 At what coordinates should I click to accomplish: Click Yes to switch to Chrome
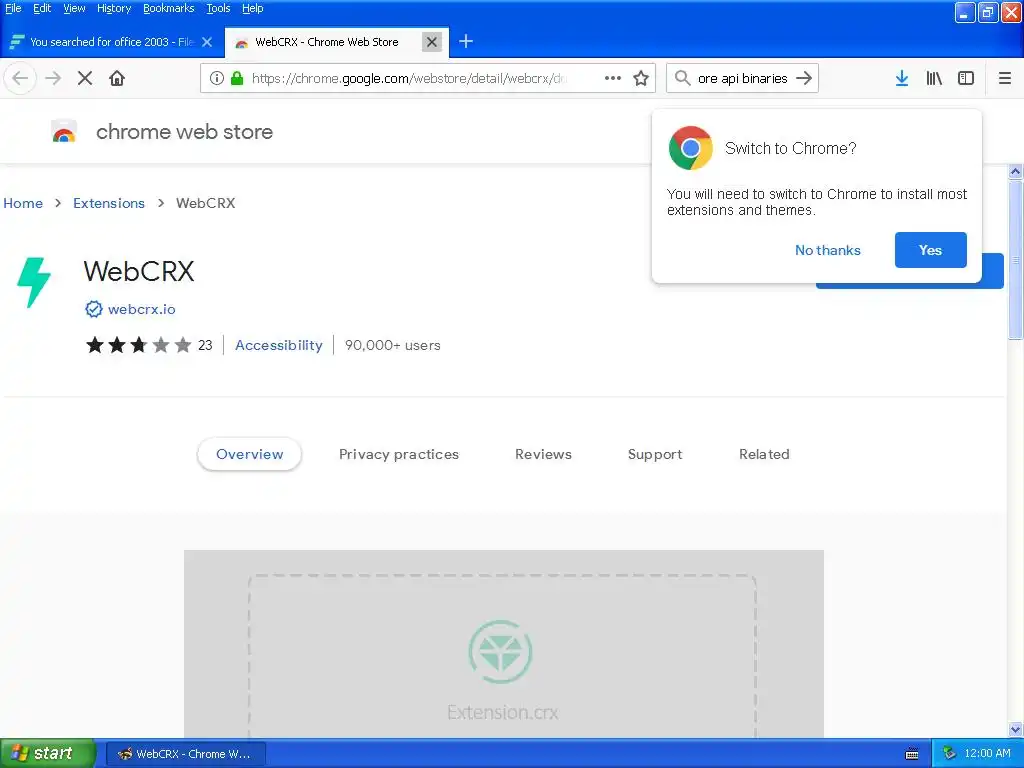[931, 250]
